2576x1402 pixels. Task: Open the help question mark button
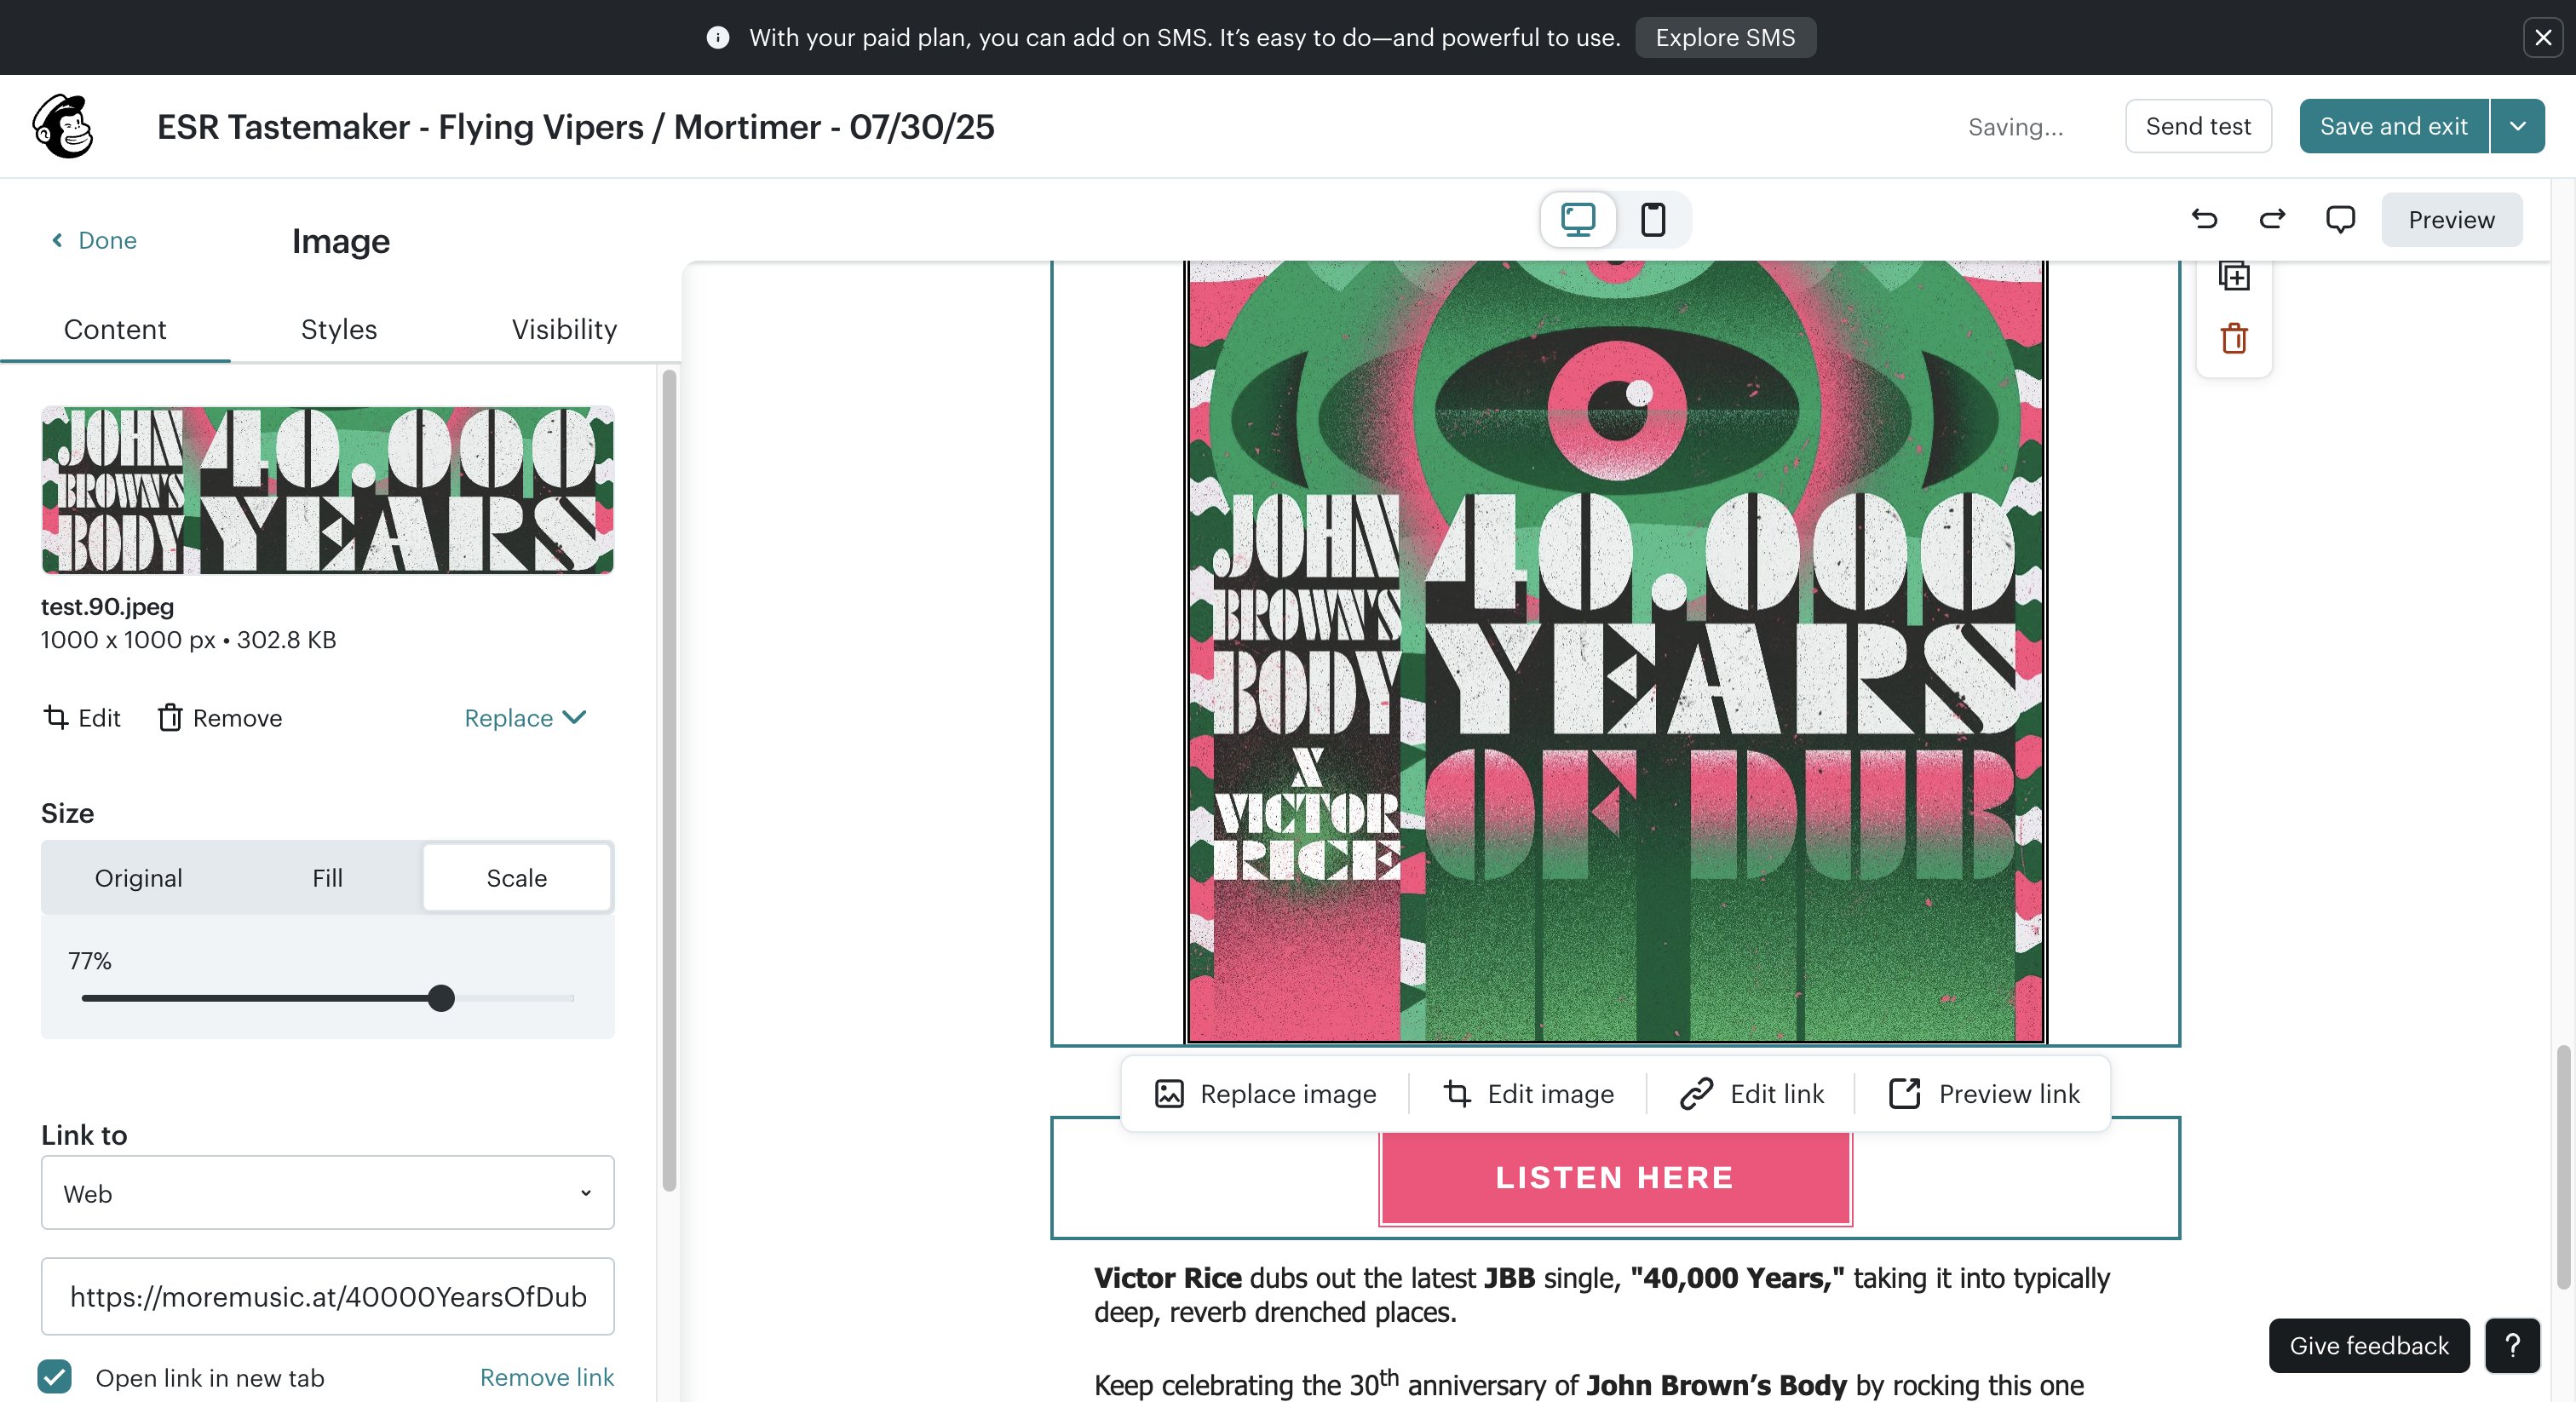[x=2512, y=1345]
